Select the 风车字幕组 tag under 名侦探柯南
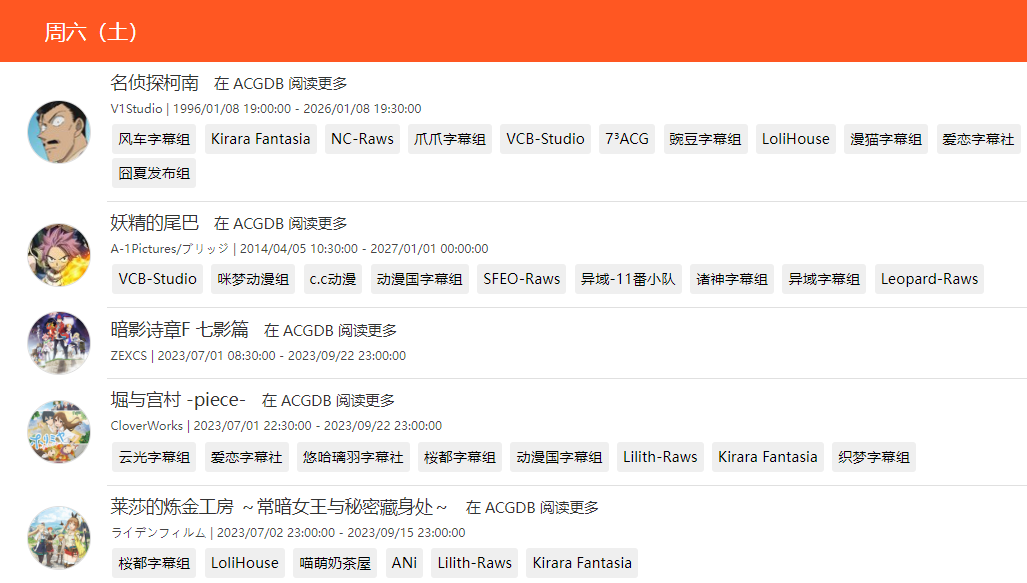The width and height of the screenshot is (1027, 583). 154,139
